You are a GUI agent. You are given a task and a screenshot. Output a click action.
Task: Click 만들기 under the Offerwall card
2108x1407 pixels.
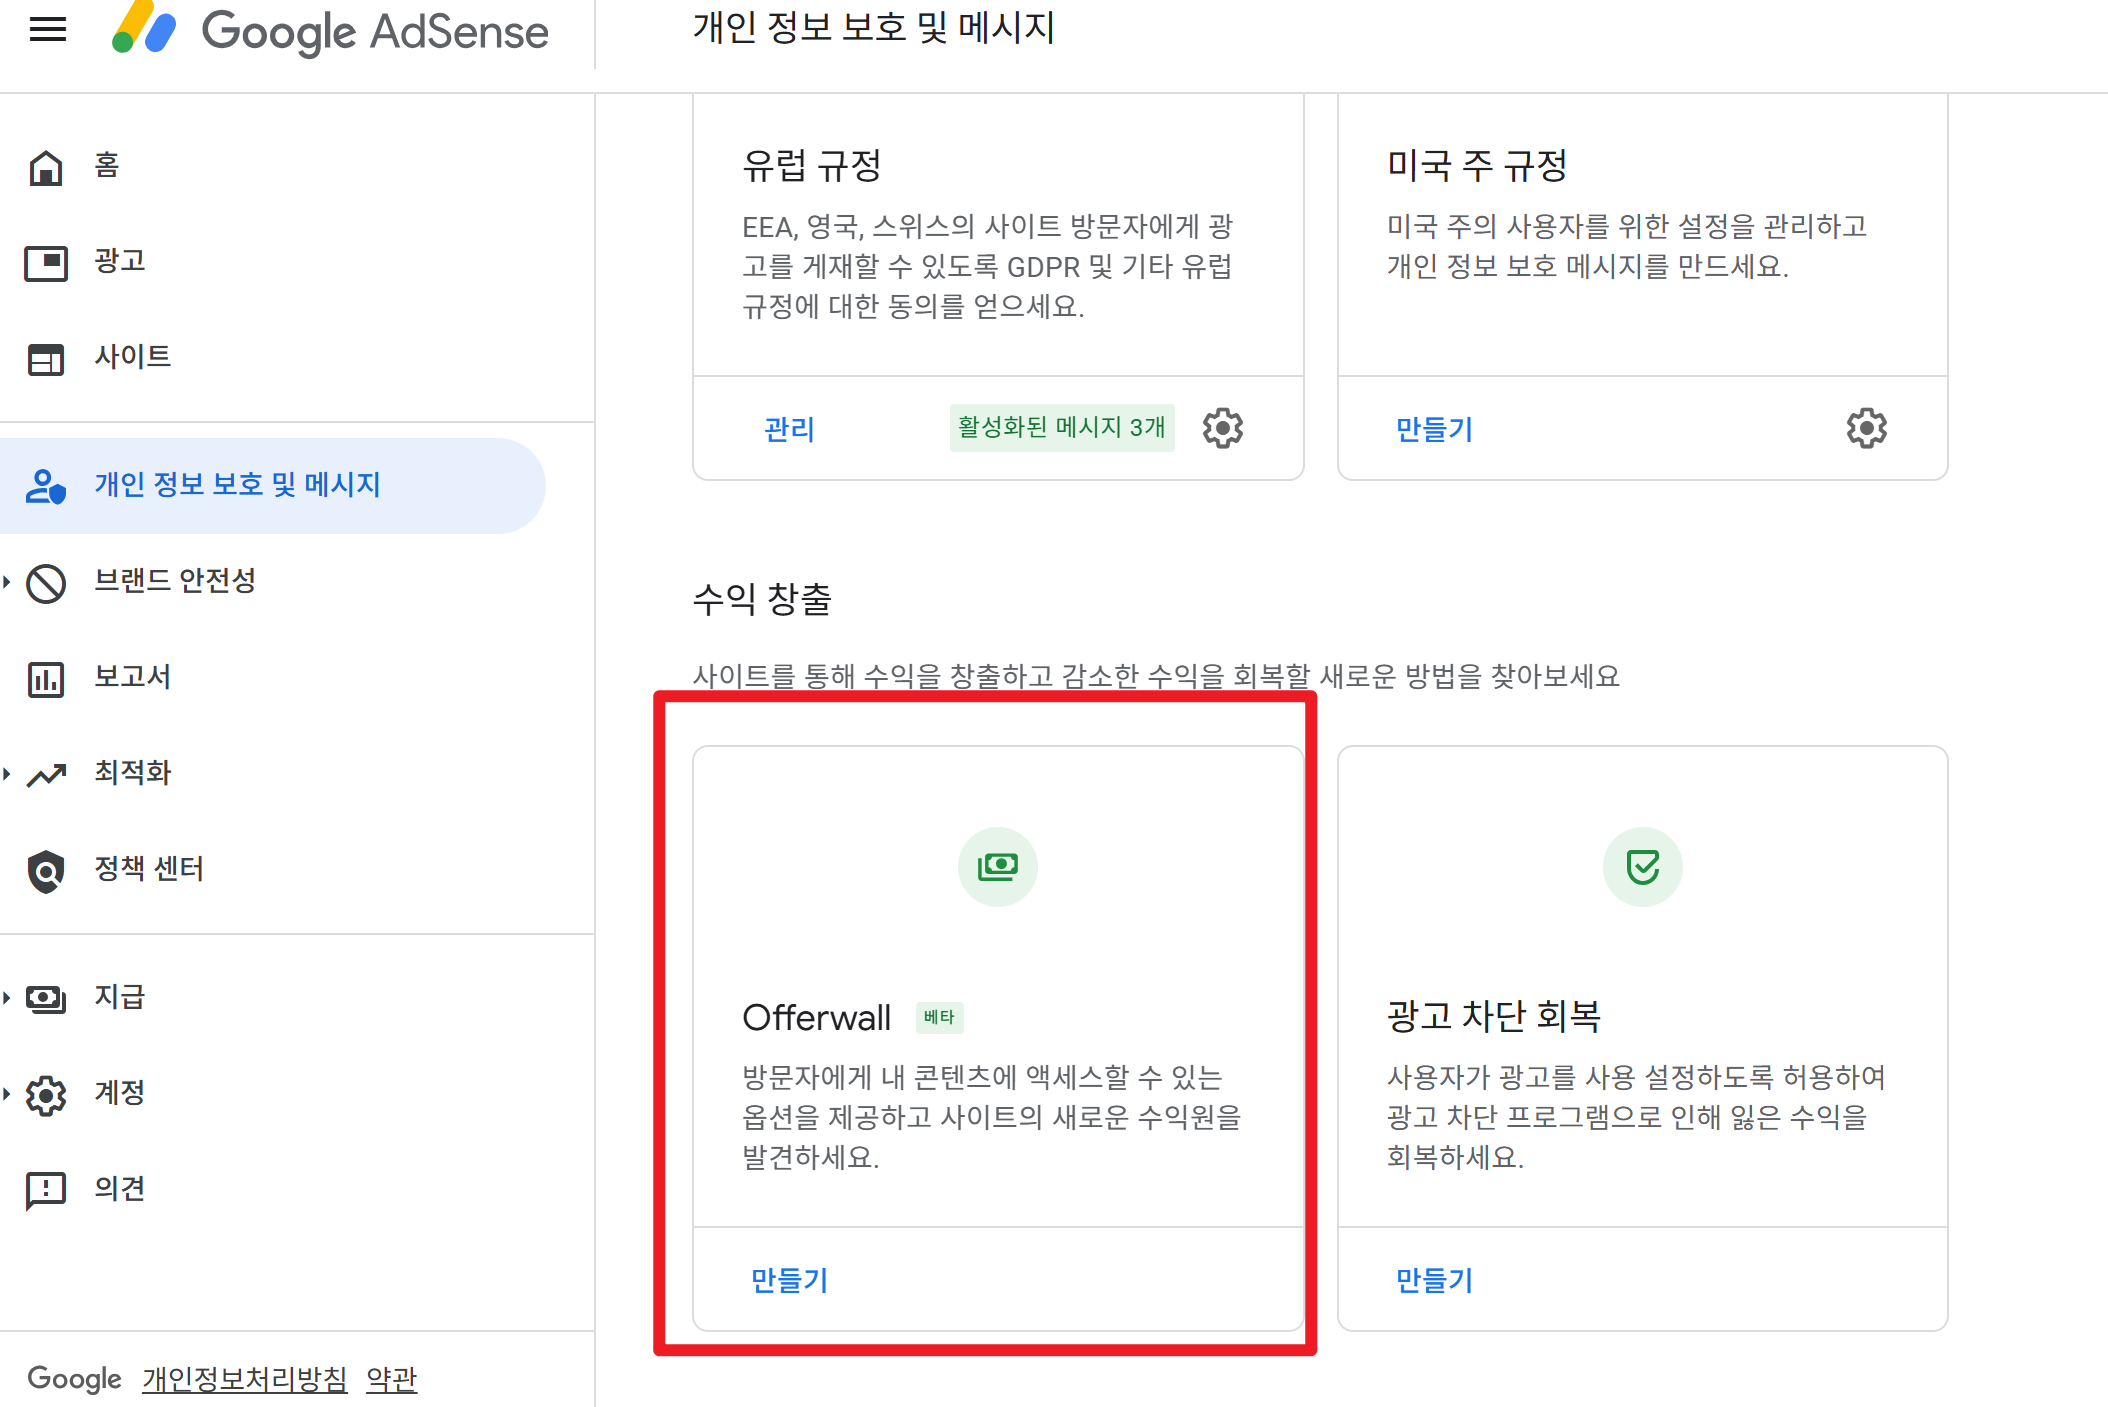click(x=789, y=1280)
